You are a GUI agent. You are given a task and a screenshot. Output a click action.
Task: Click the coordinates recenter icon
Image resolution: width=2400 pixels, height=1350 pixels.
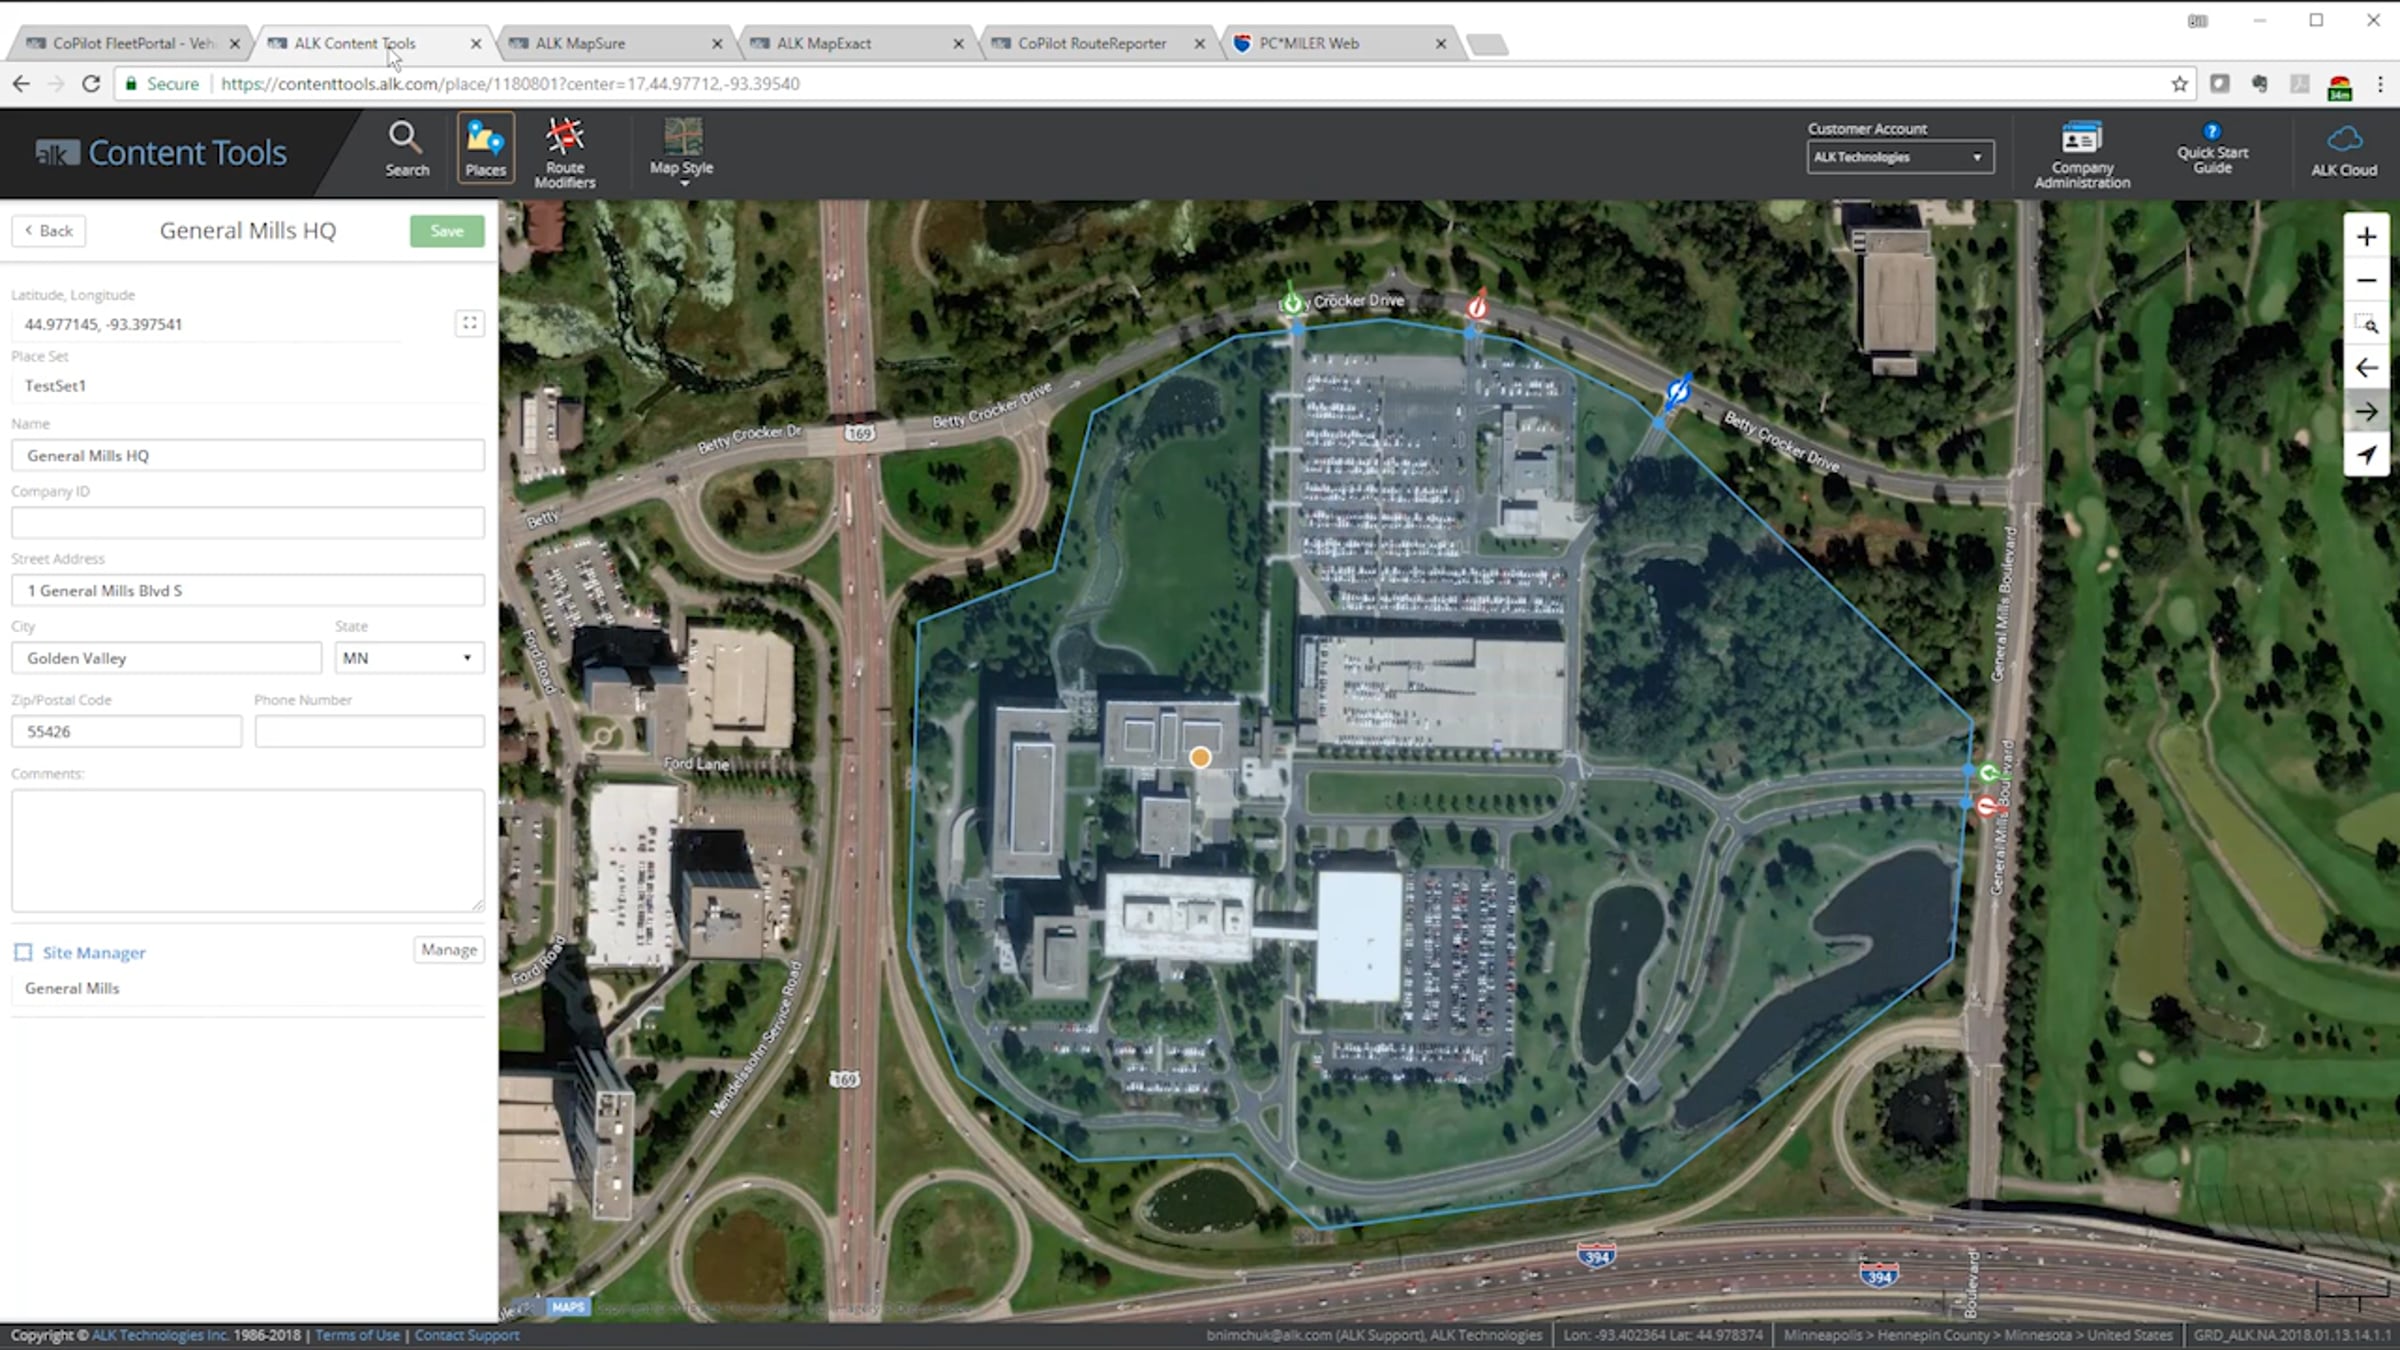coord(469,323)
